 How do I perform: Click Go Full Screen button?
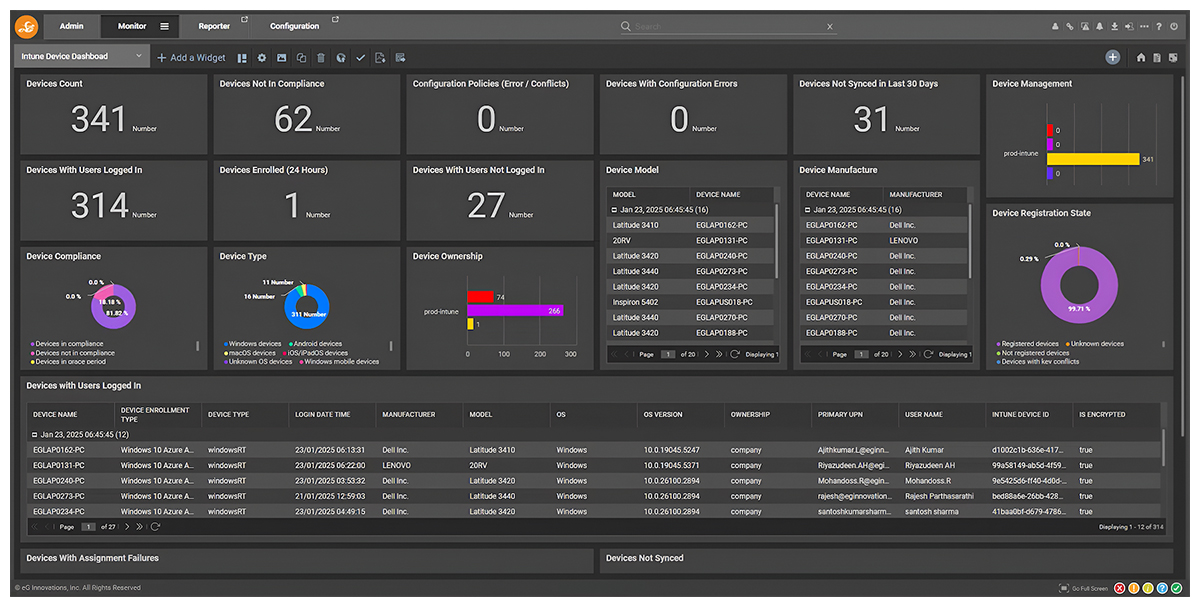[1083, 588]
